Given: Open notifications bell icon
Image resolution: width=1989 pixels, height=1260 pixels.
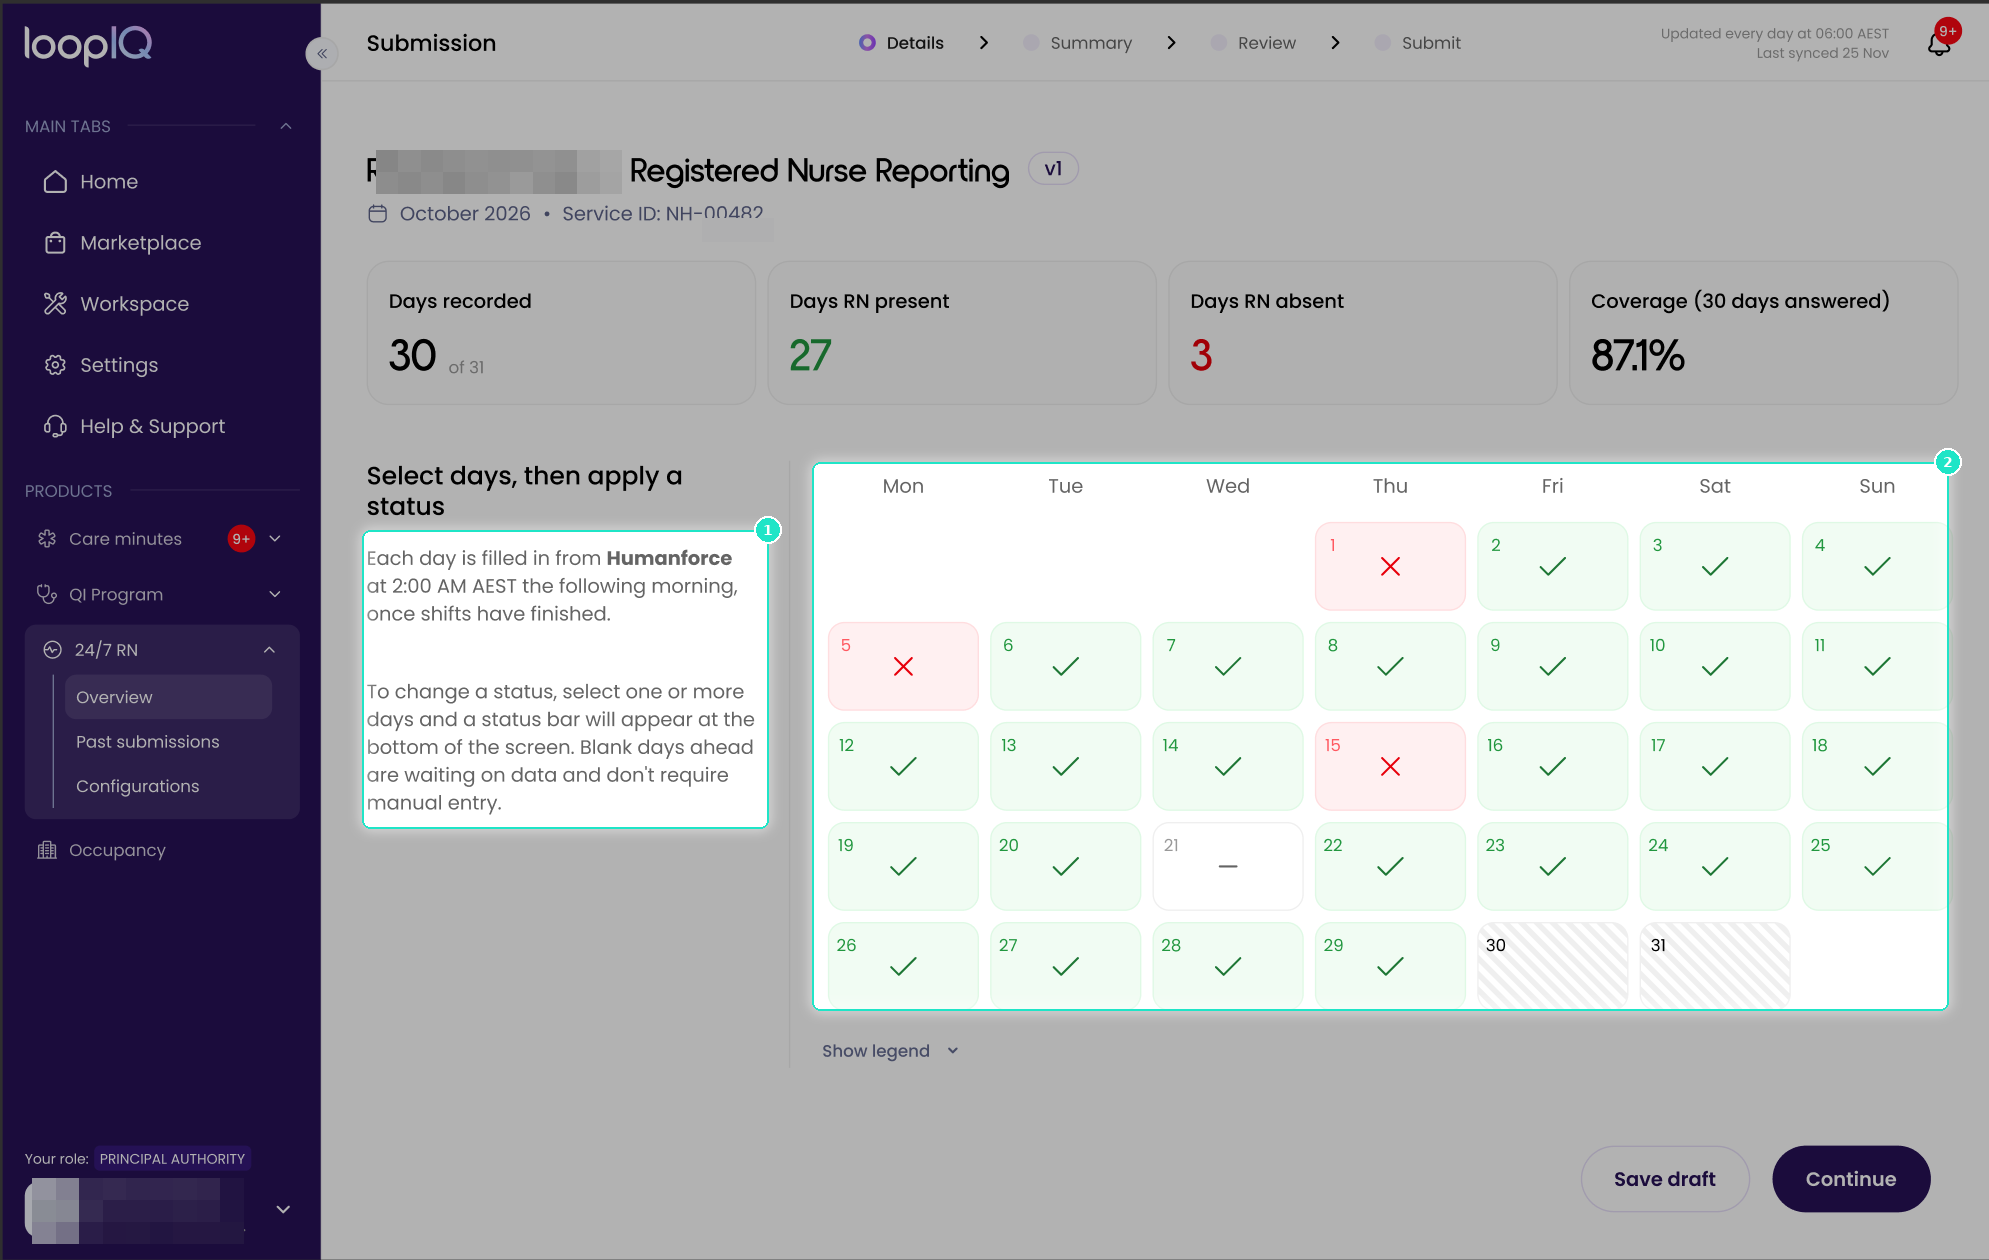Looking at the screenshot, I should (1939, 43).
